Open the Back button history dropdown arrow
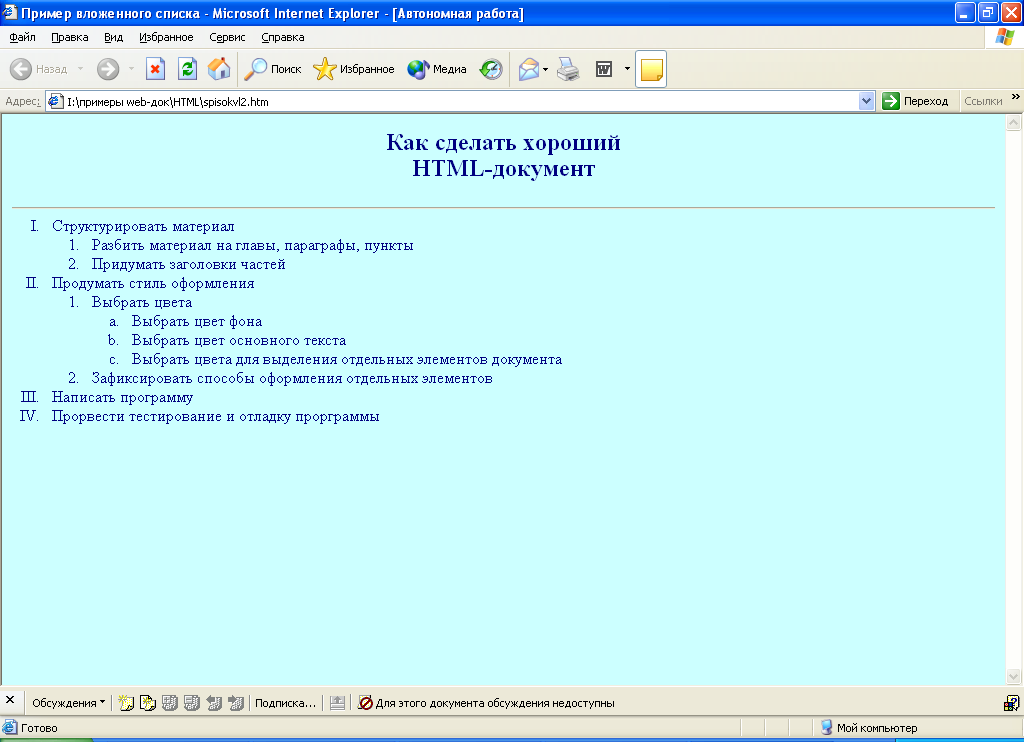Image resolution: width=1024 pixels, height=742 pixels. [x=80, y=69]
